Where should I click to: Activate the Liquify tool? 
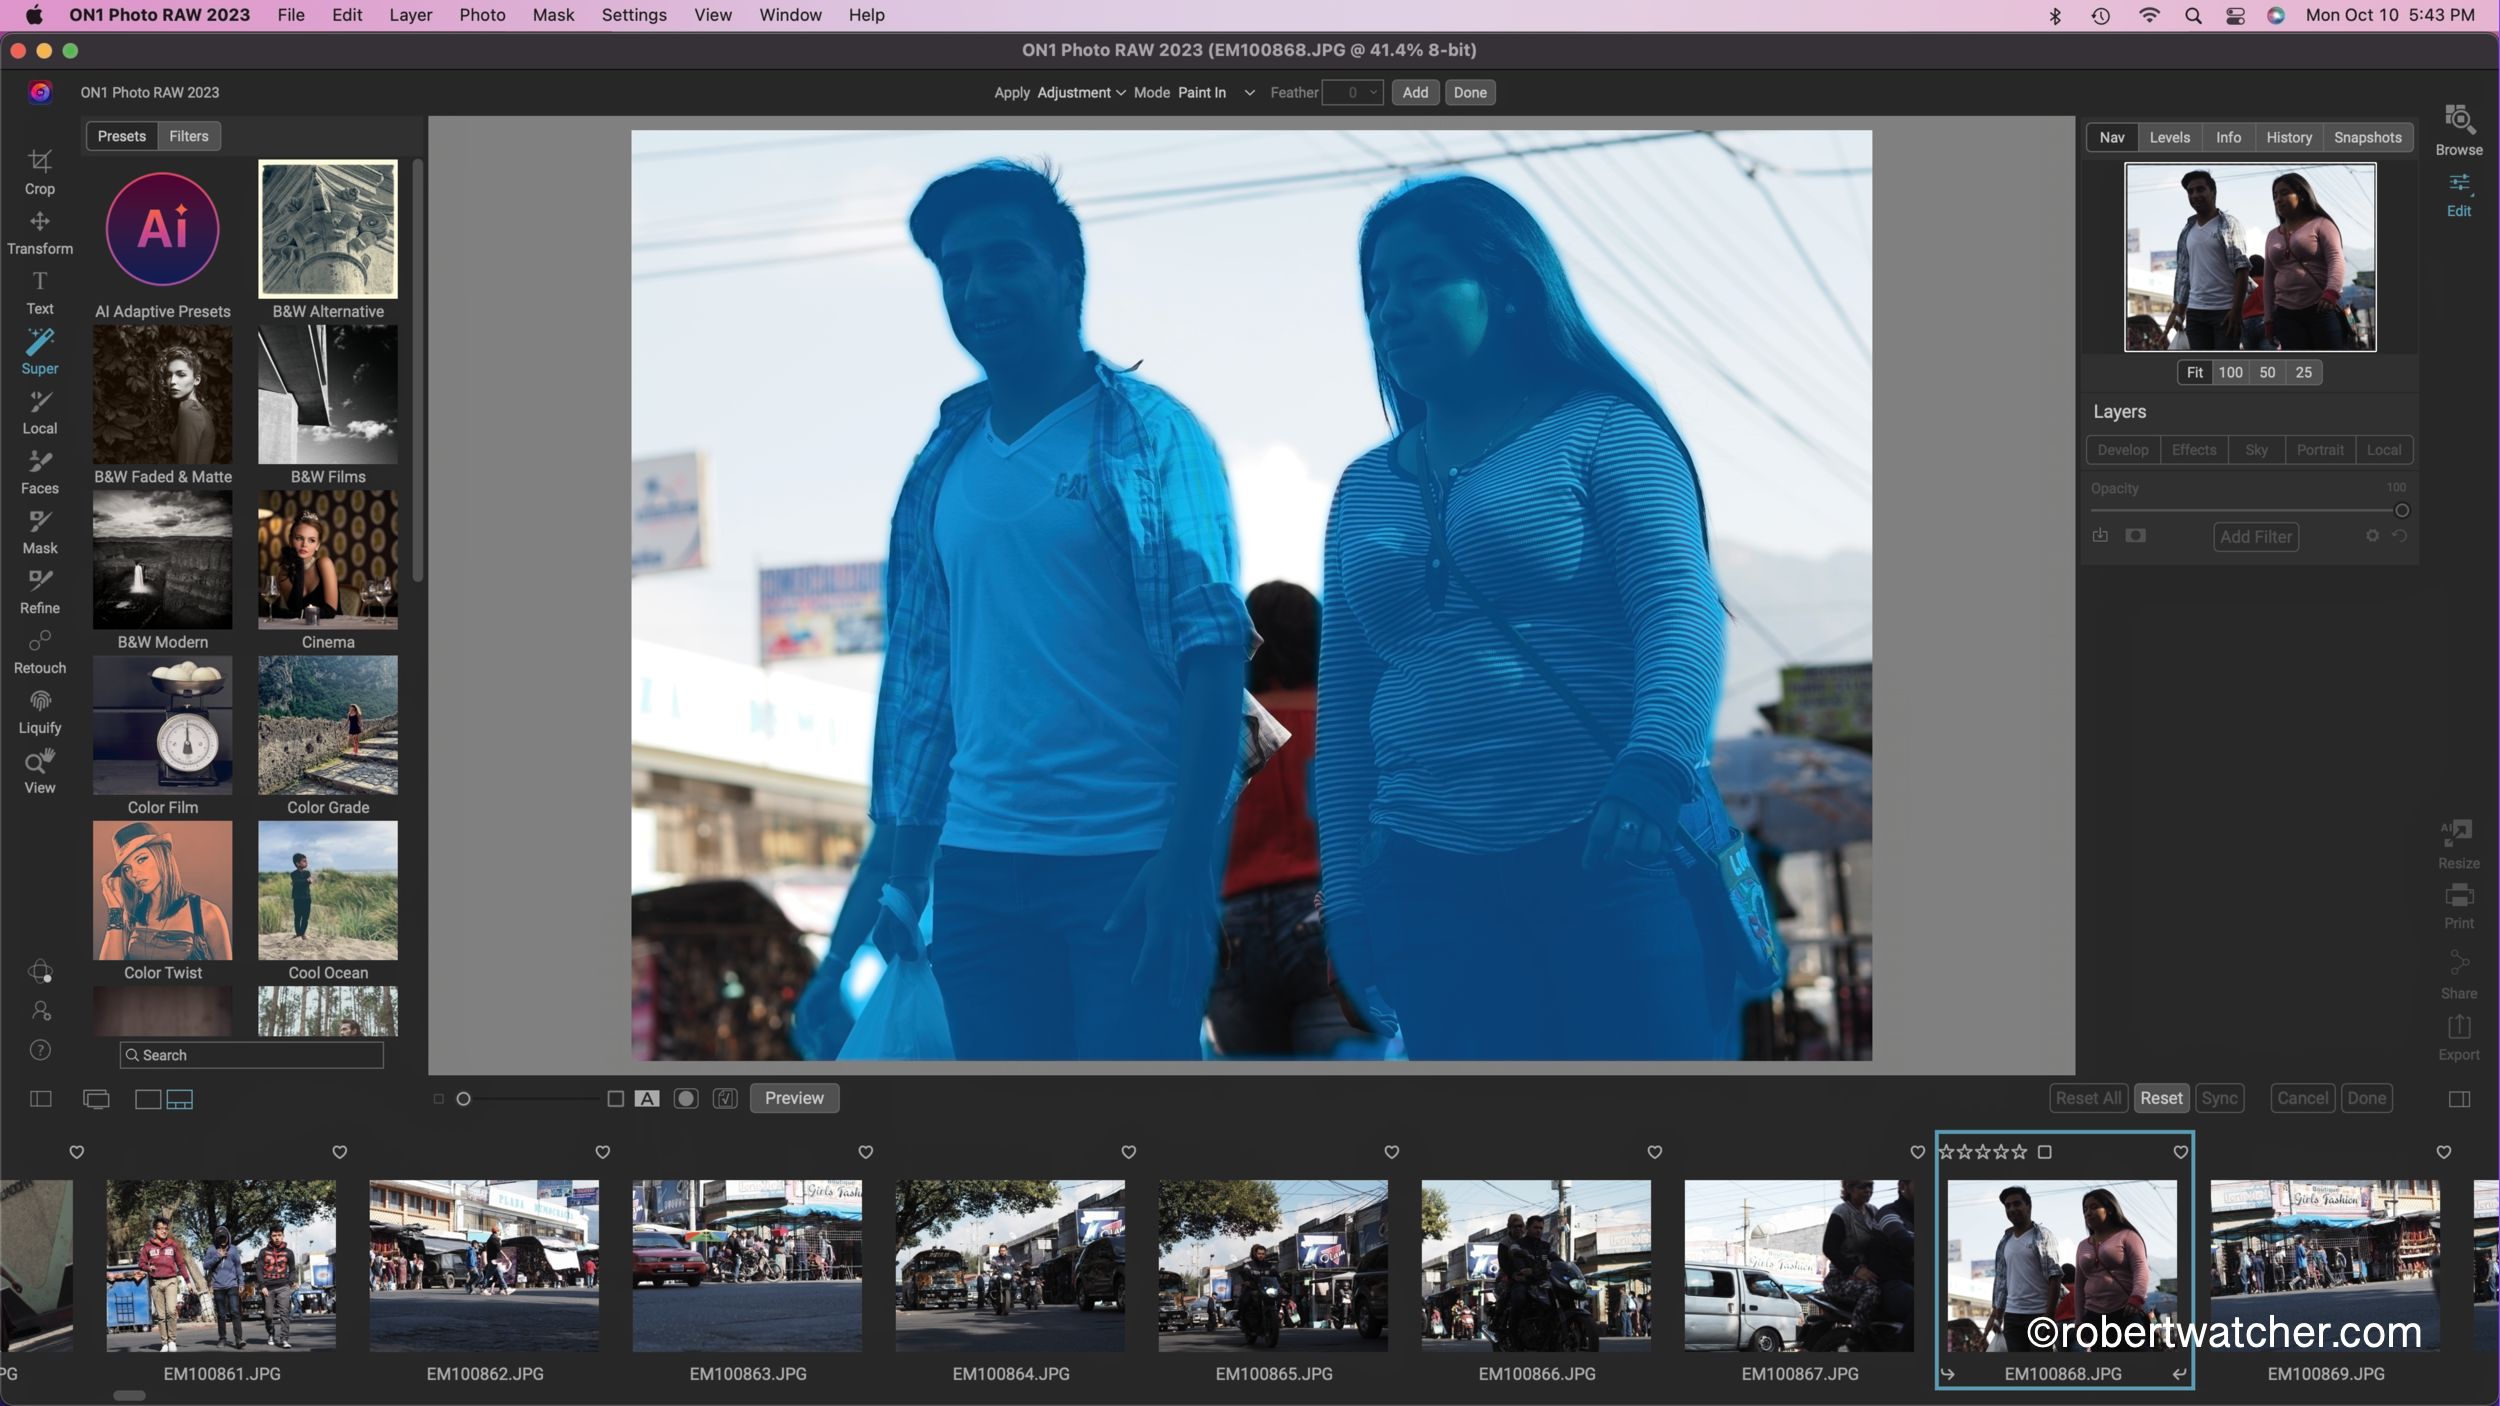coord(40,711)
